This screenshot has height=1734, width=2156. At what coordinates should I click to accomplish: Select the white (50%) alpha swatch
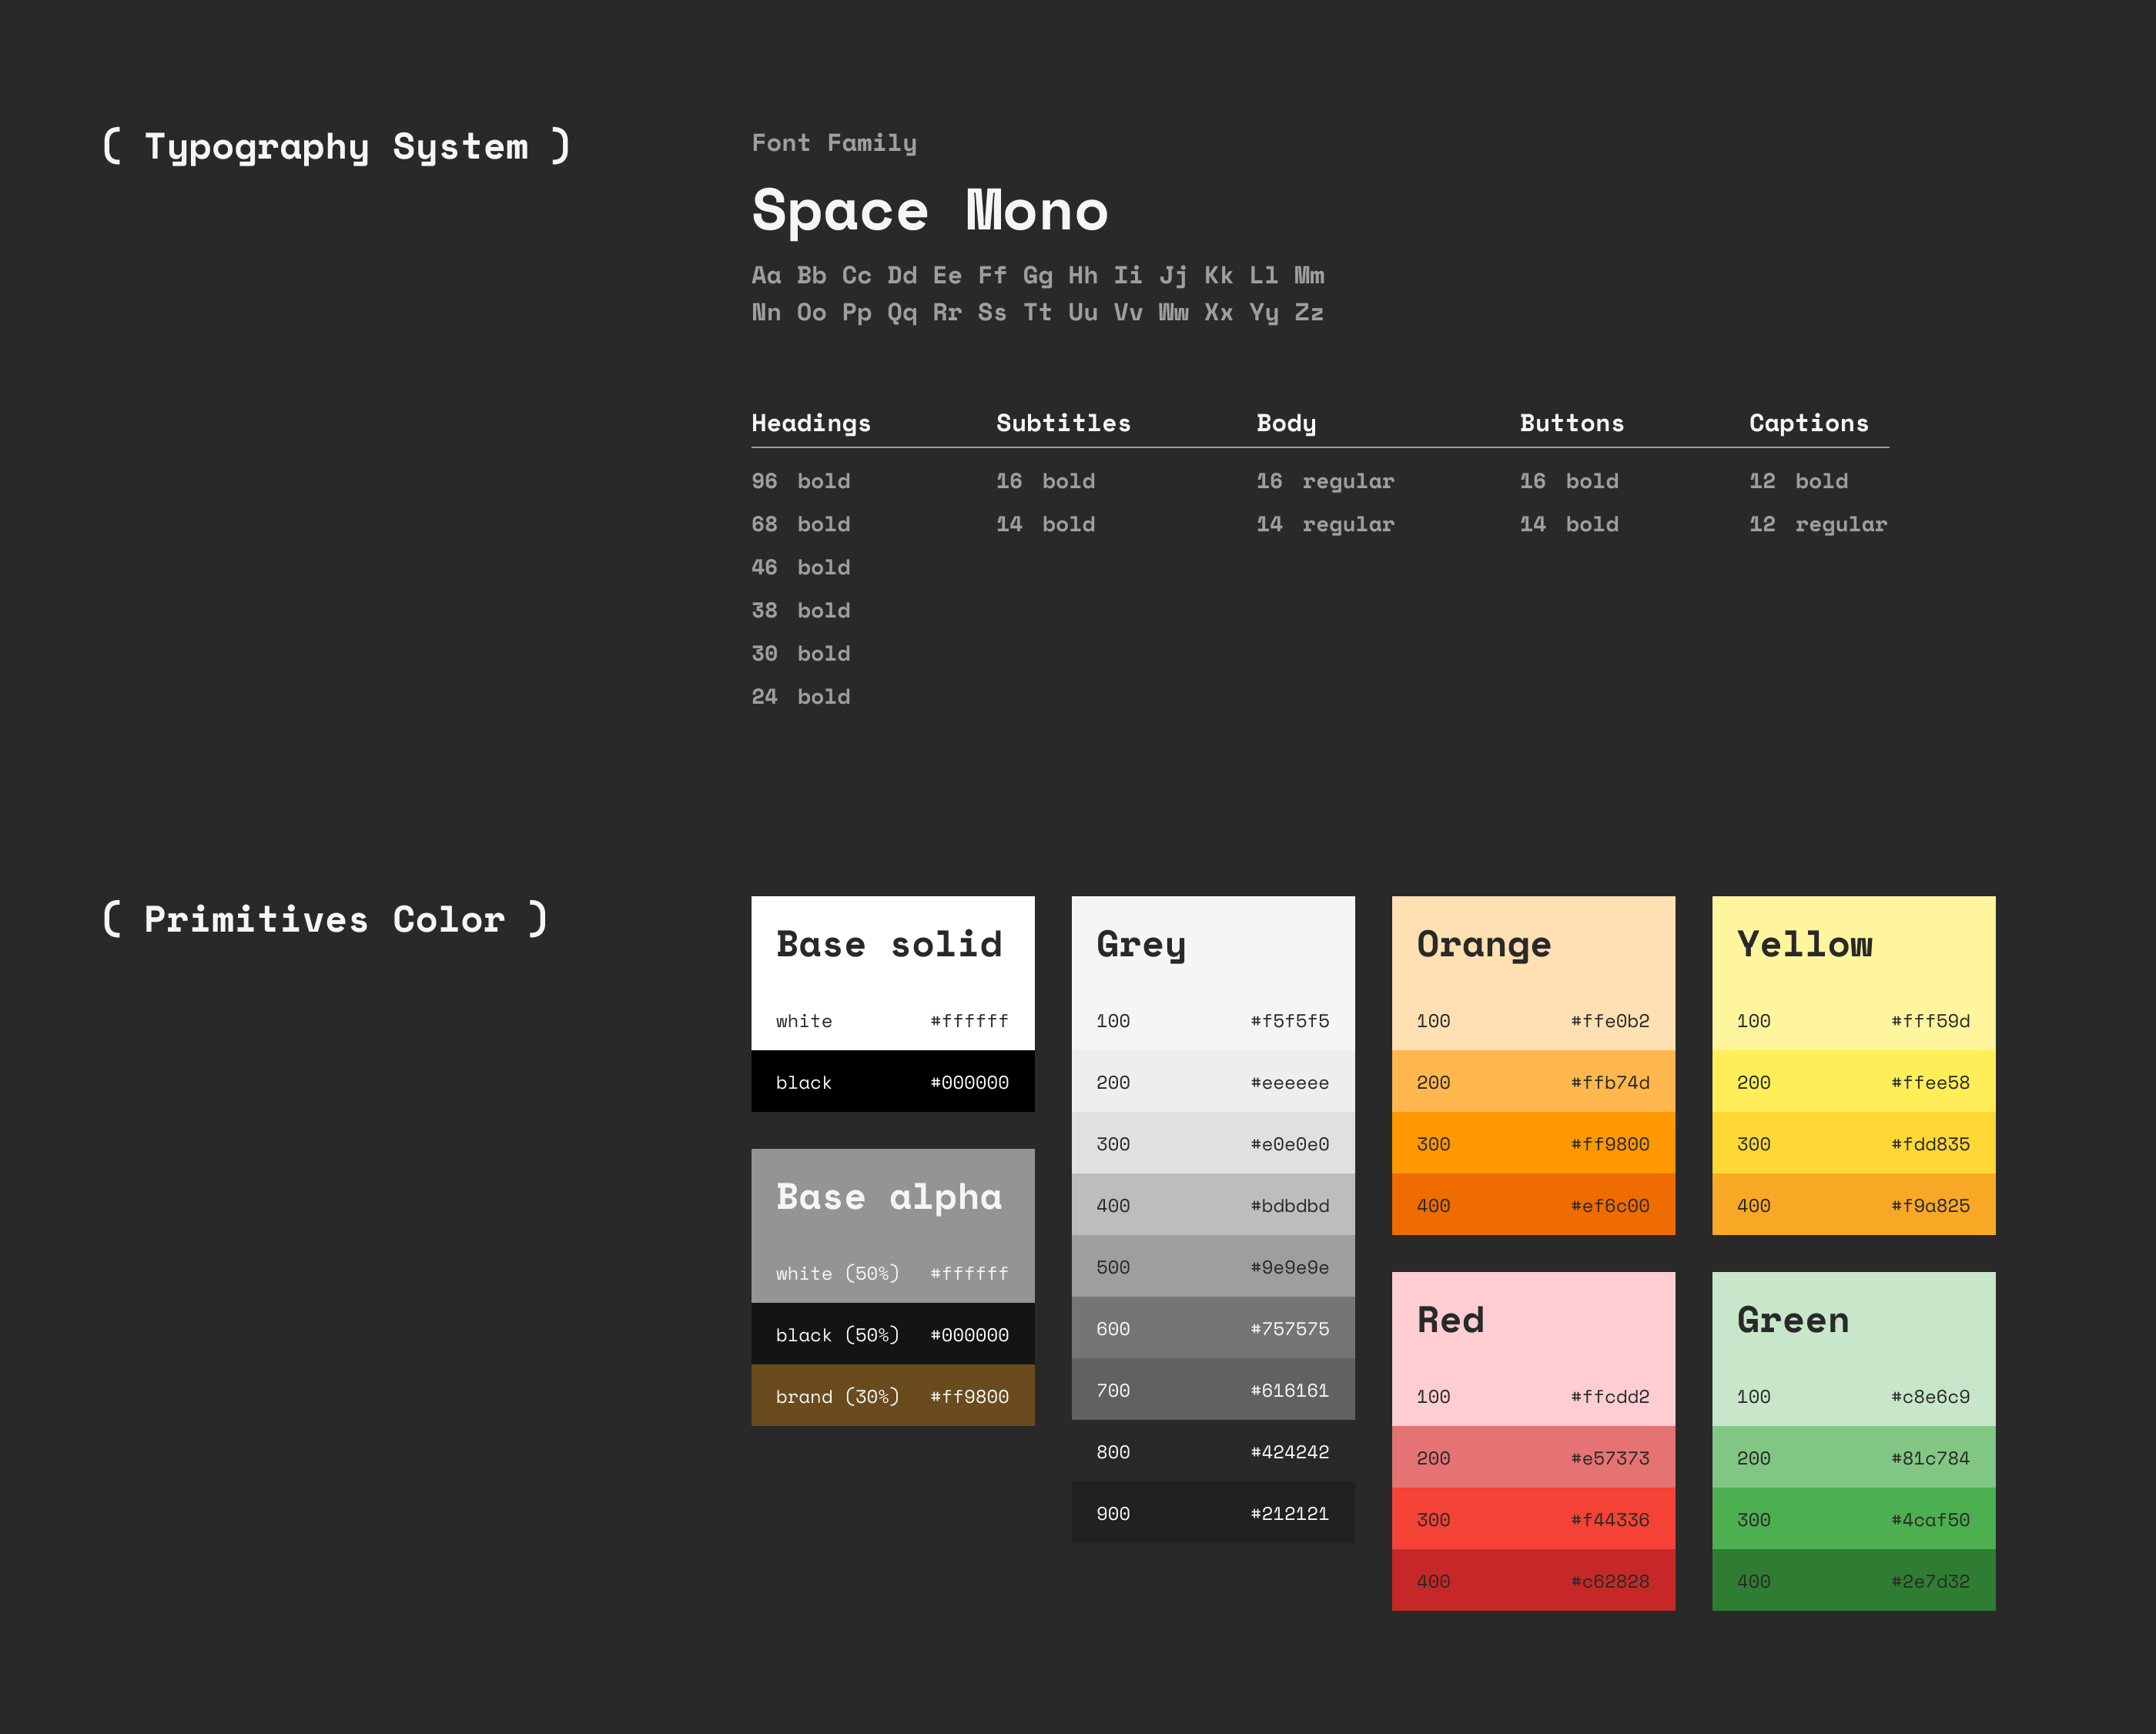pyautogui.click(x=892, y=1272)
